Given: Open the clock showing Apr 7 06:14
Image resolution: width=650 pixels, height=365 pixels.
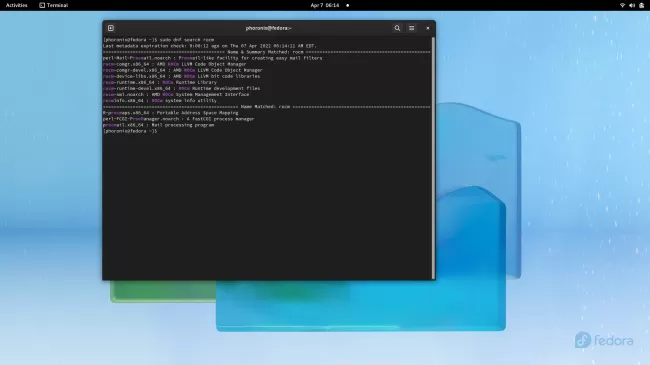Looking at the screenshot, I should tap(325, 5).
